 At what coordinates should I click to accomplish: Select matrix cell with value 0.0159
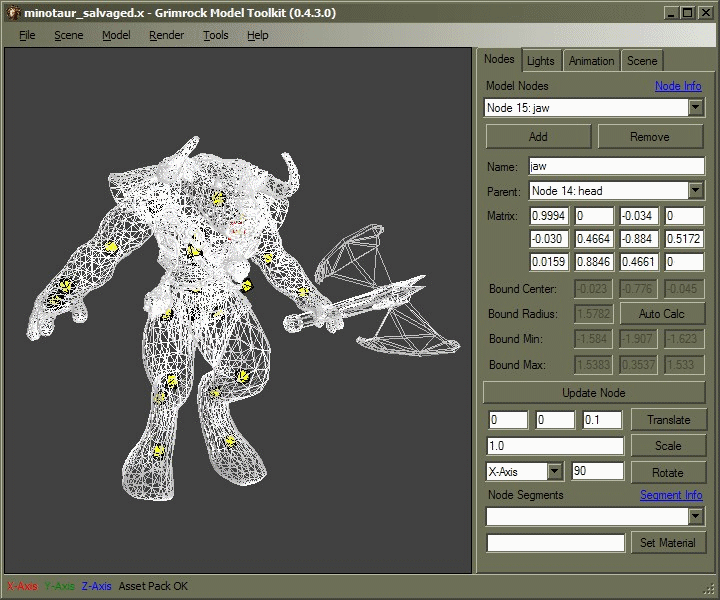(549, 262)
